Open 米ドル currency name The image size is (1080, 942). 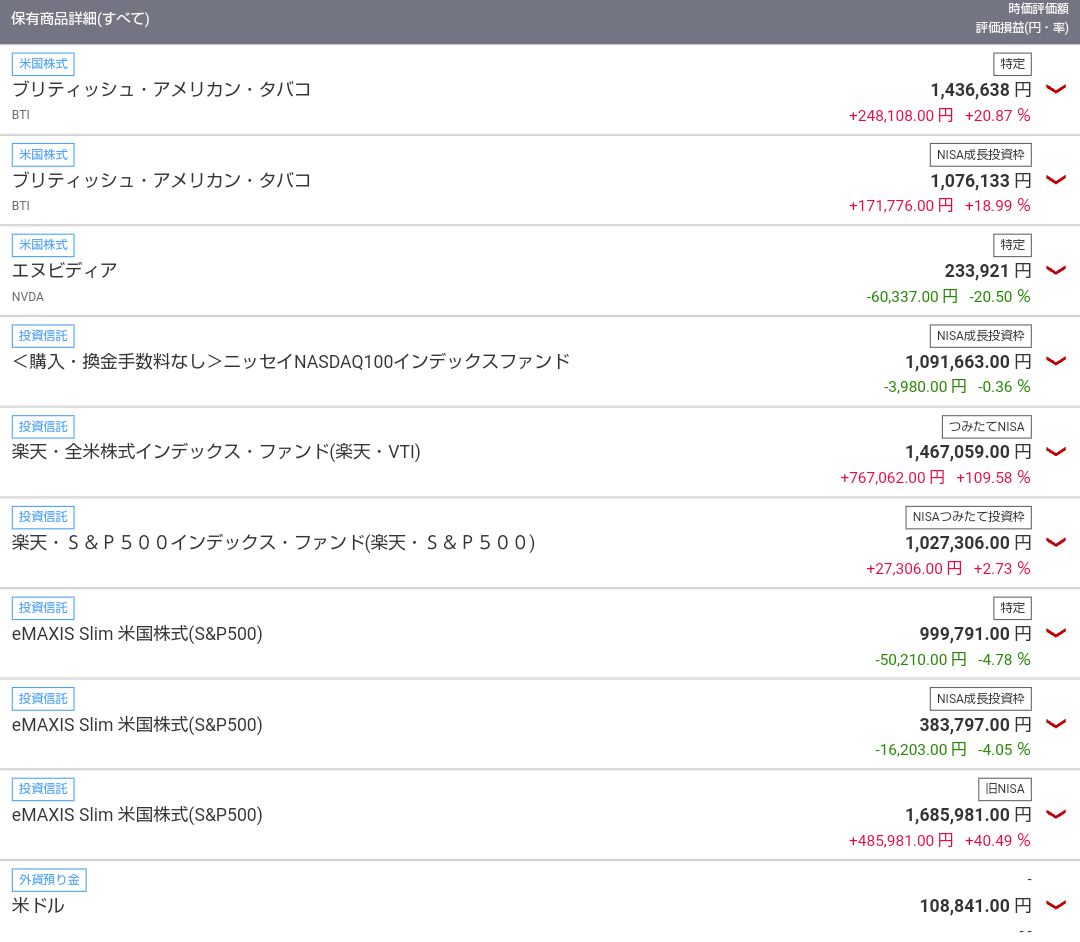[38, 906]
